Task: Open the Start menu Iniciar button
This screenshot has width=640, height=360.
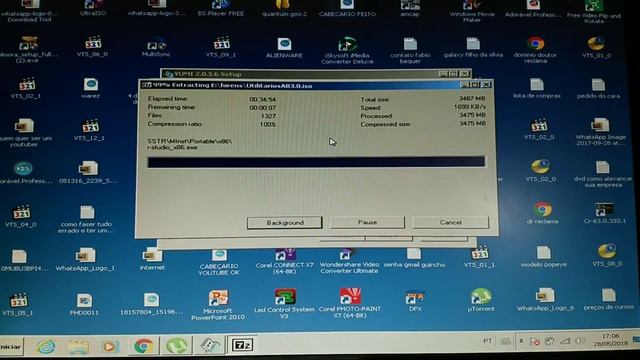Action: (11, 347)
